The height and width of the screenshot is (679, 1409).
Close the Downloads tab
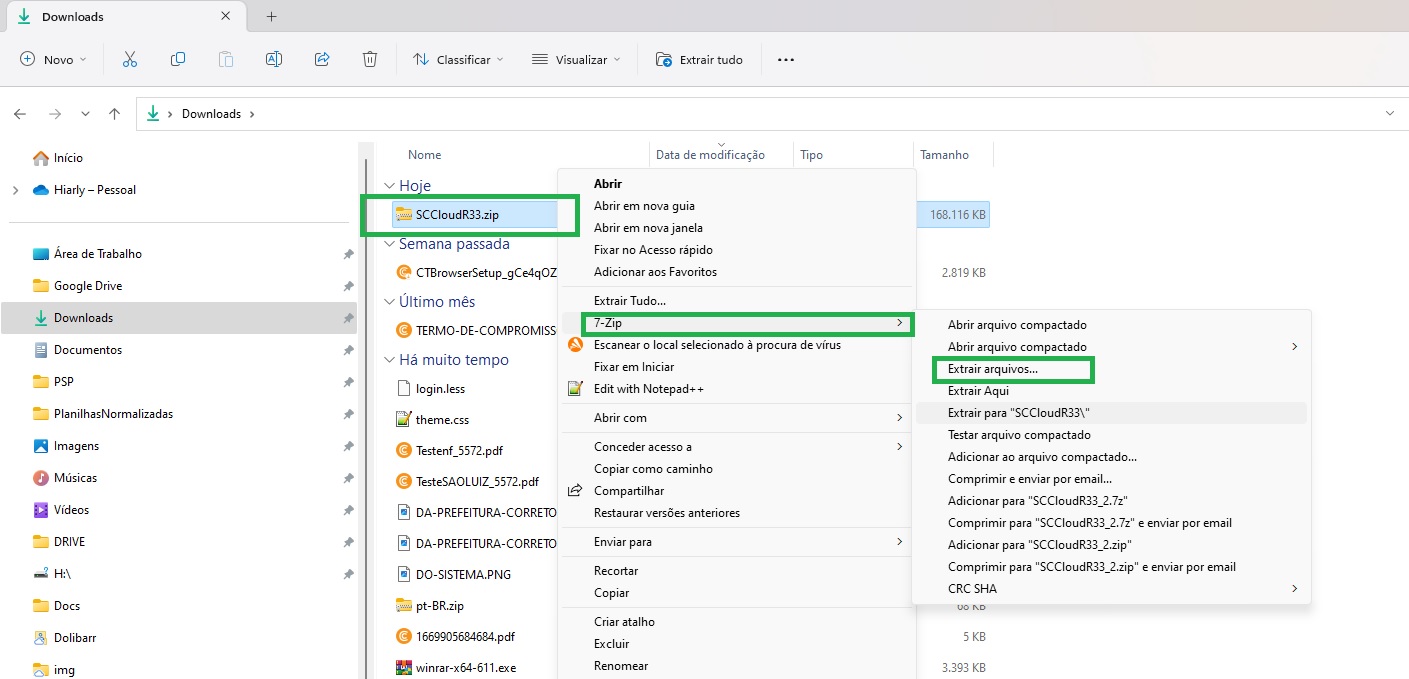click(226, 17)
